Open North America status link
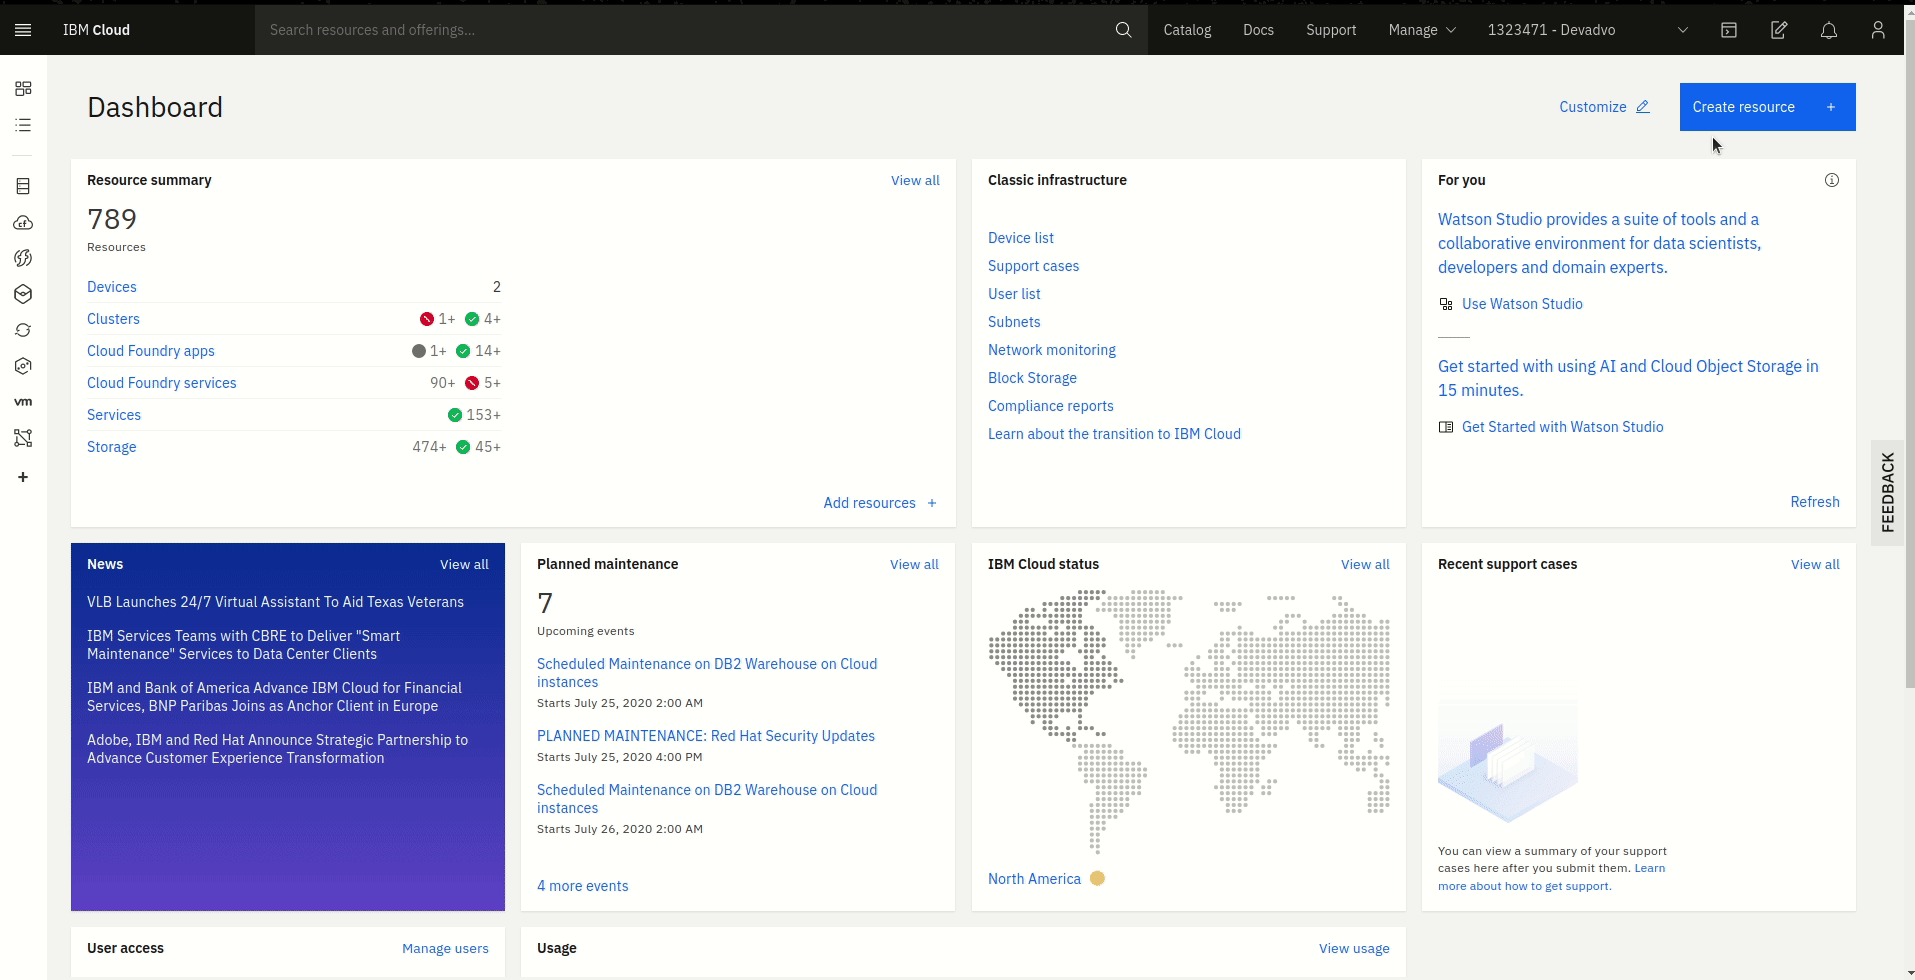The image size is (1915, 980). pos(1034,879)
